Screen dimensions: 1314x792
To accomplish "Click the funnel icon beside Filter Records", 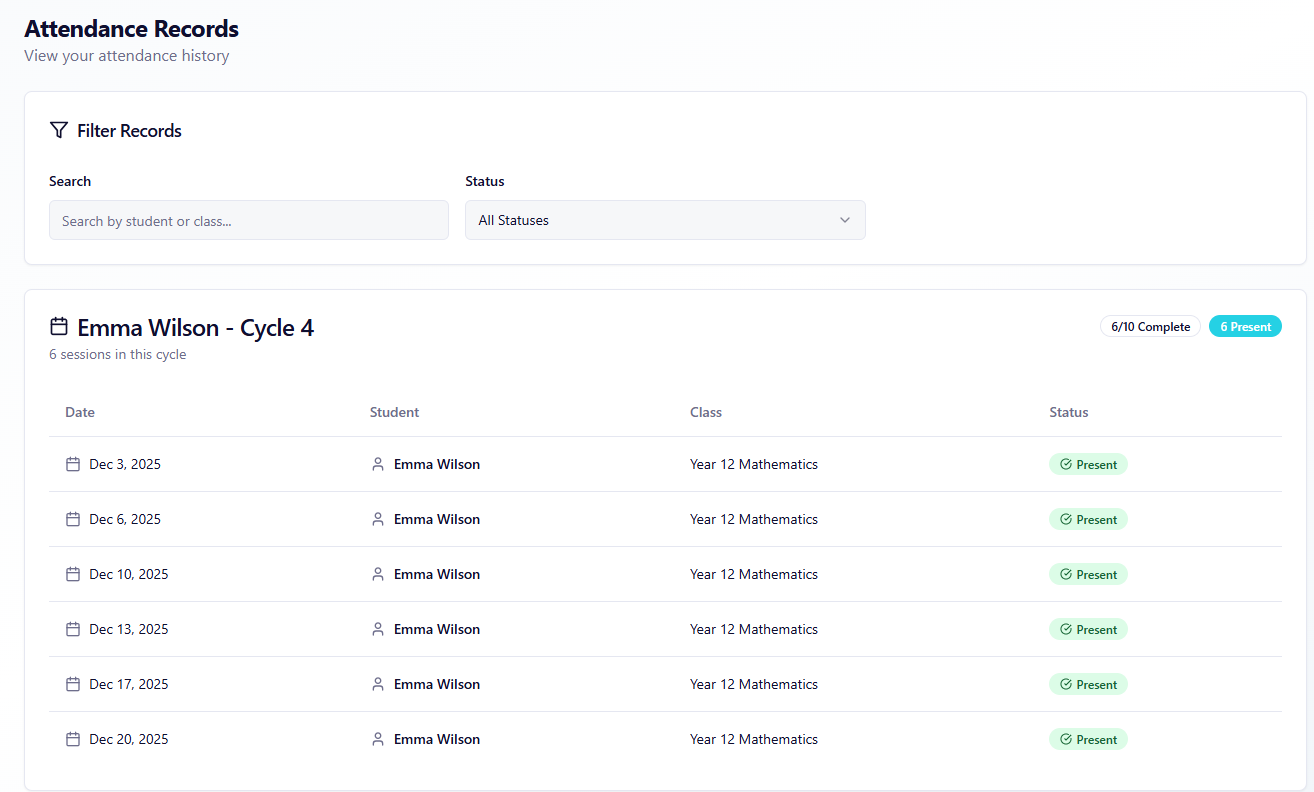I will 59,130.
